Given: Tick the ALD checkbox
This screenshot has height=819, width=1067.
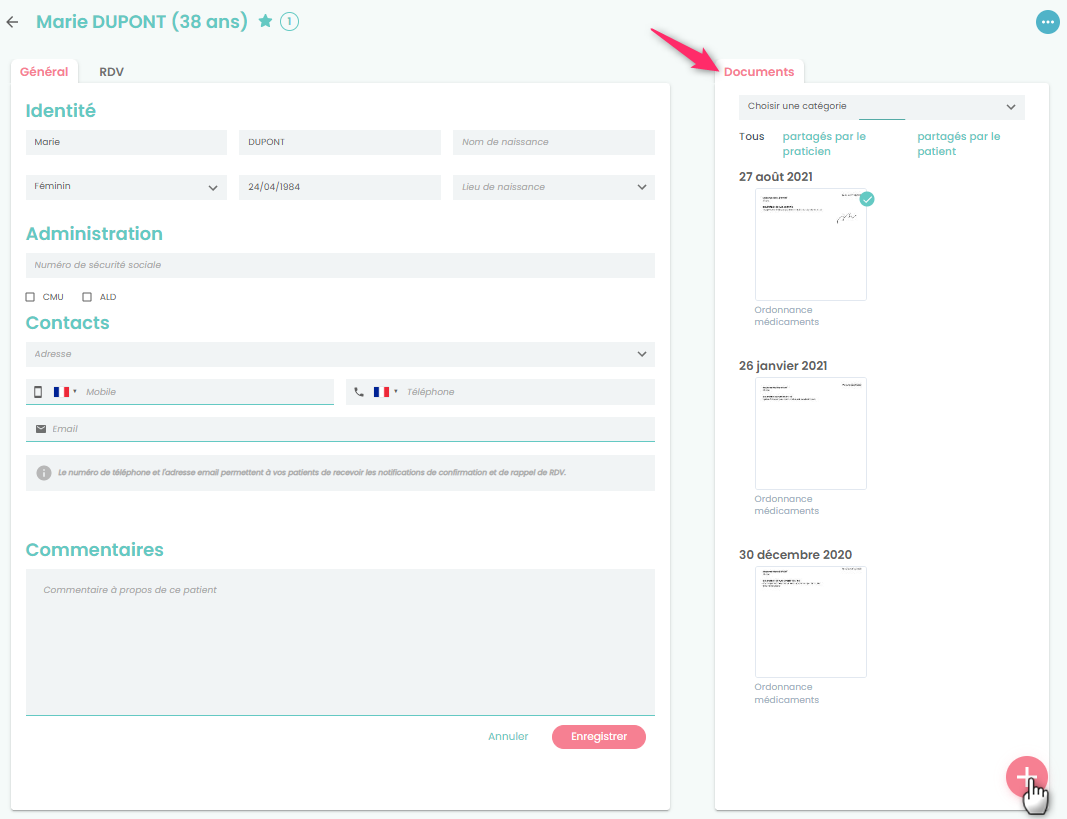Looking at the screenshot, I should point(87,297).
